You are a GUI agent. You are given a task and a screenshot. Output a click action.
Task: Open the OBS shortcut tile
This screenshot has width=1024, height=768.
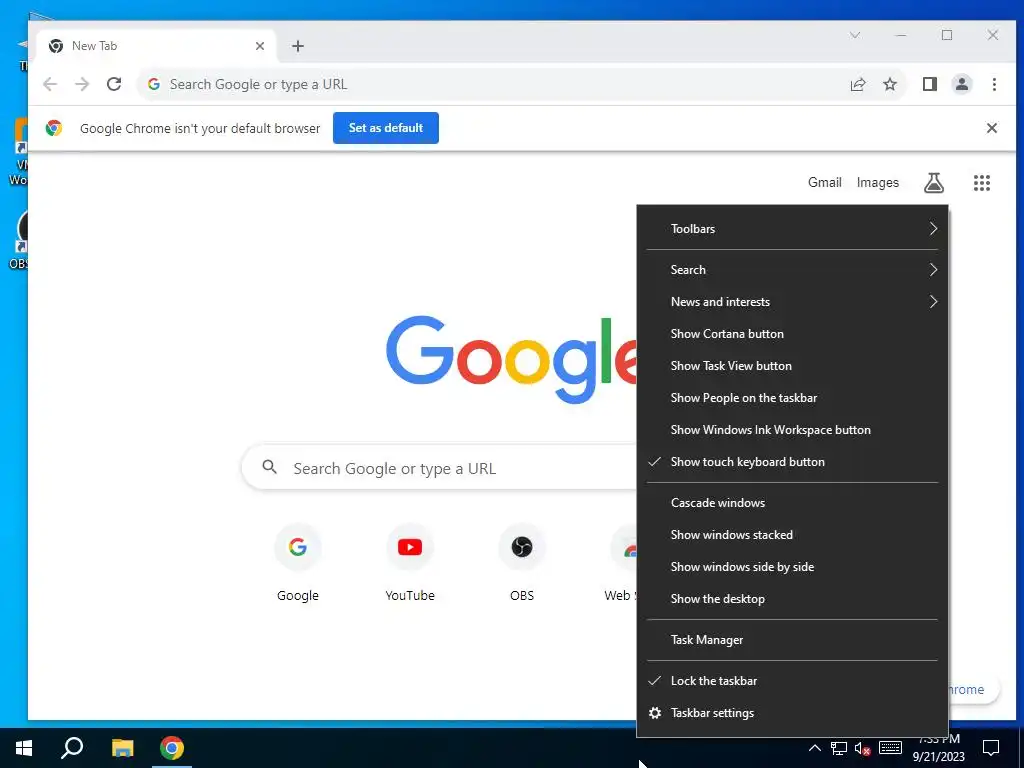tap(522, 564)
